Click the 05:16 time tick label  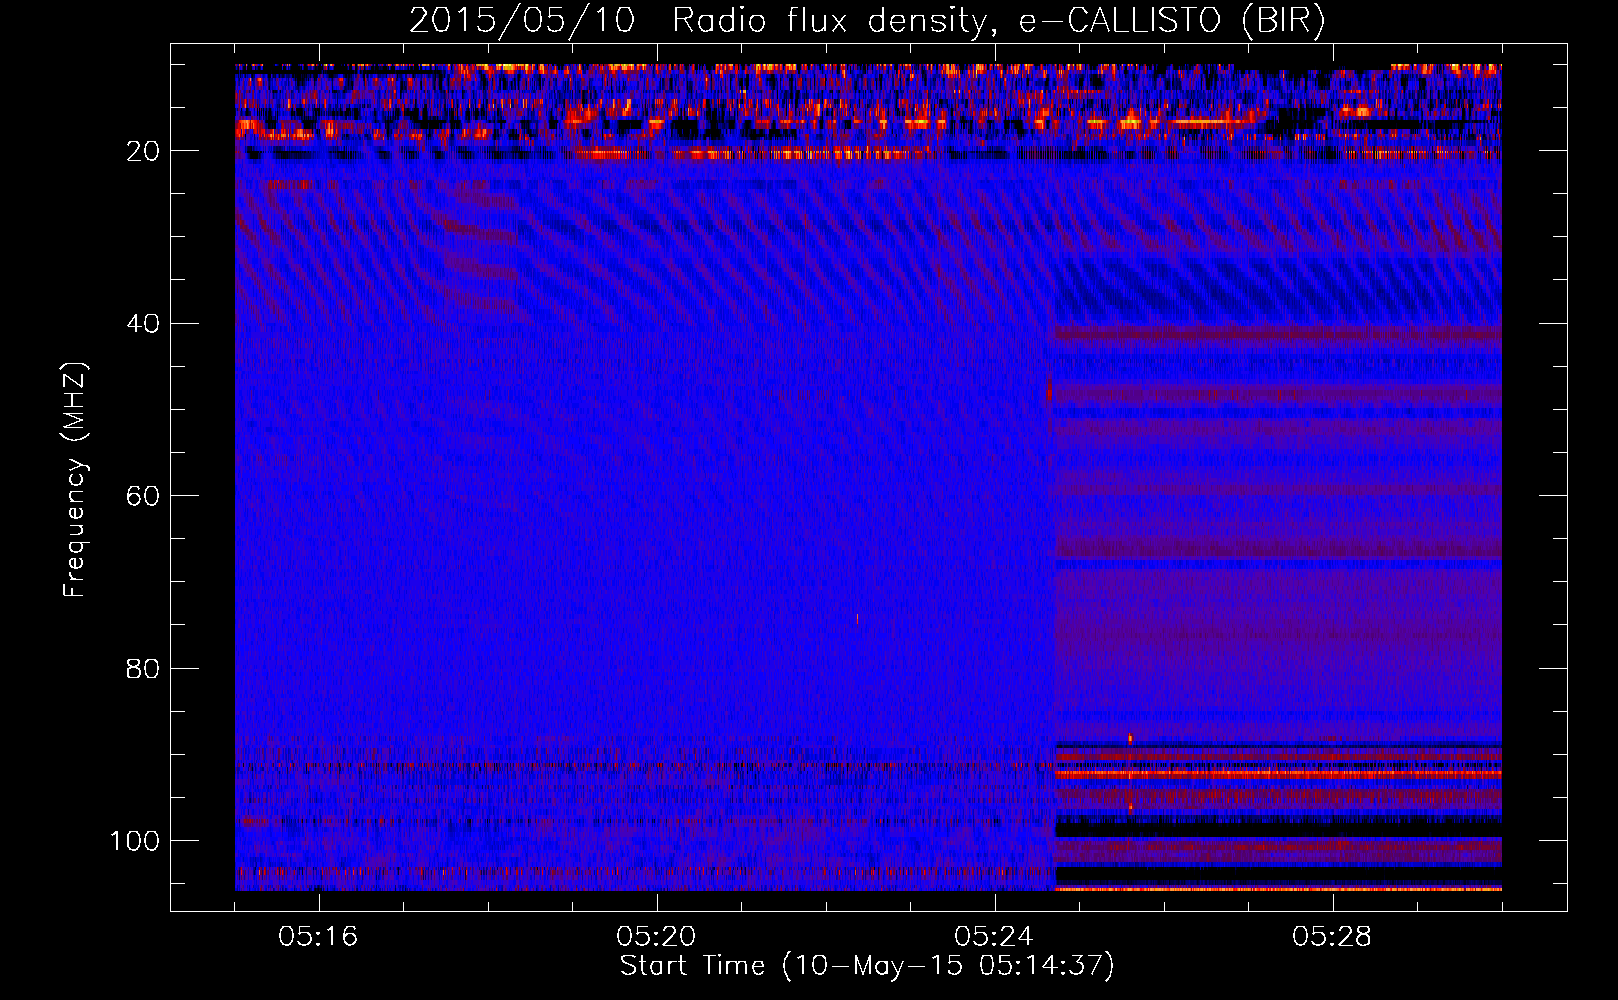point(318,937)
